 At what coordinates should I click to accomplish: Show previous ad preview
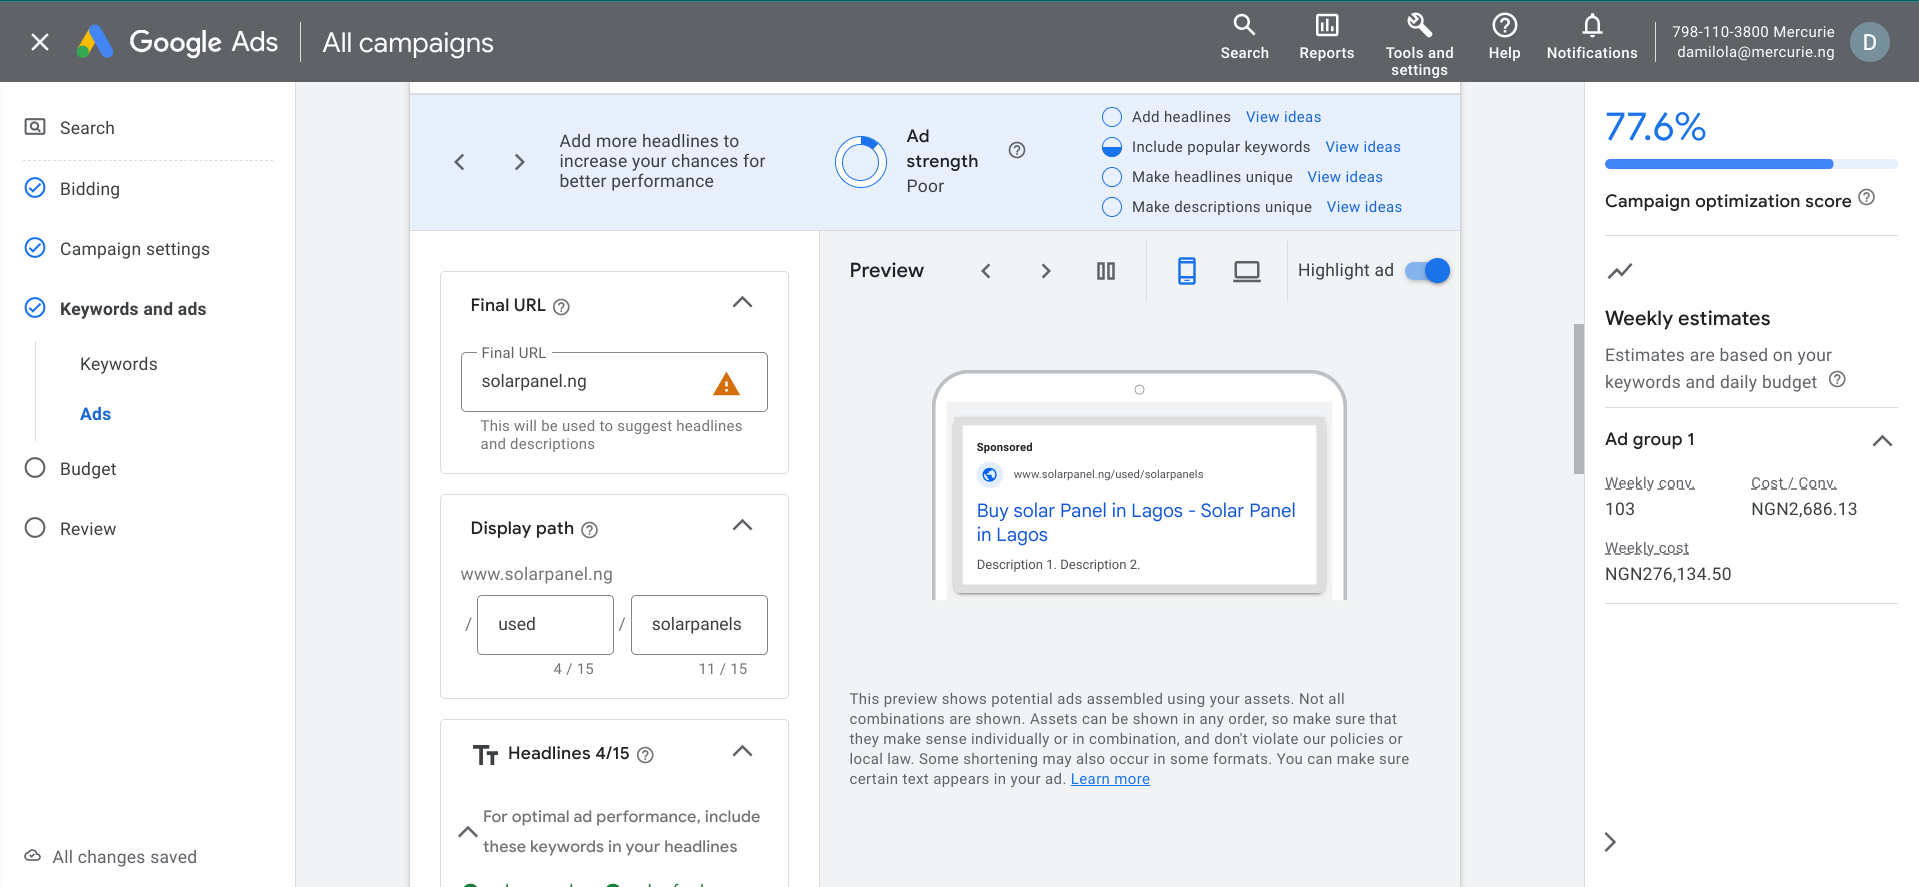coord(986,271)
